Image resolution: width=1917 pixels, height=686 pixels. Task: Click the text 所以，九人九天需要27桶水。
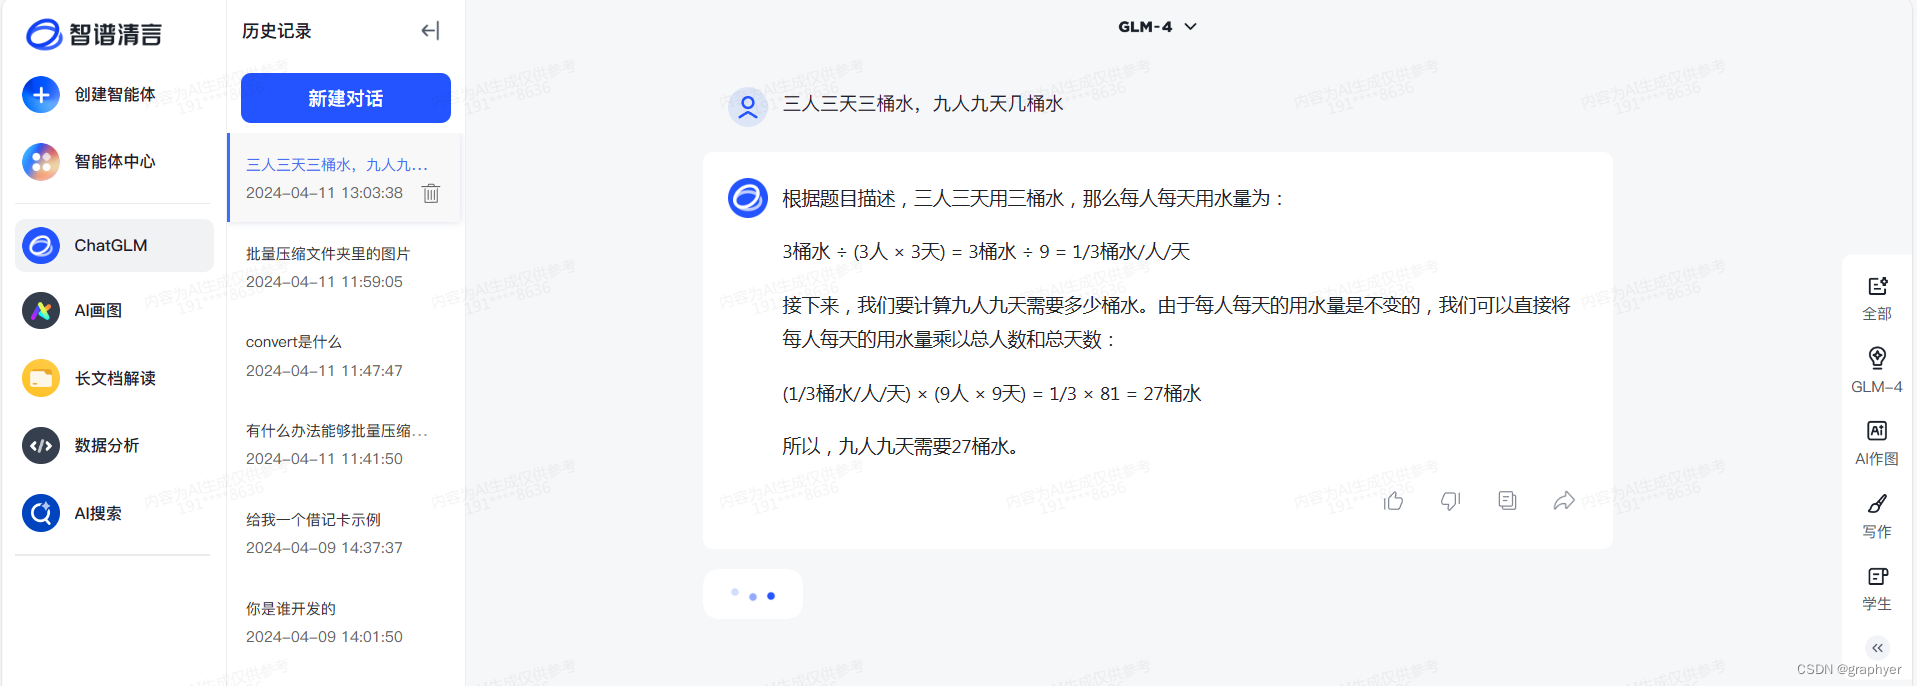click(x=903, y=446)
